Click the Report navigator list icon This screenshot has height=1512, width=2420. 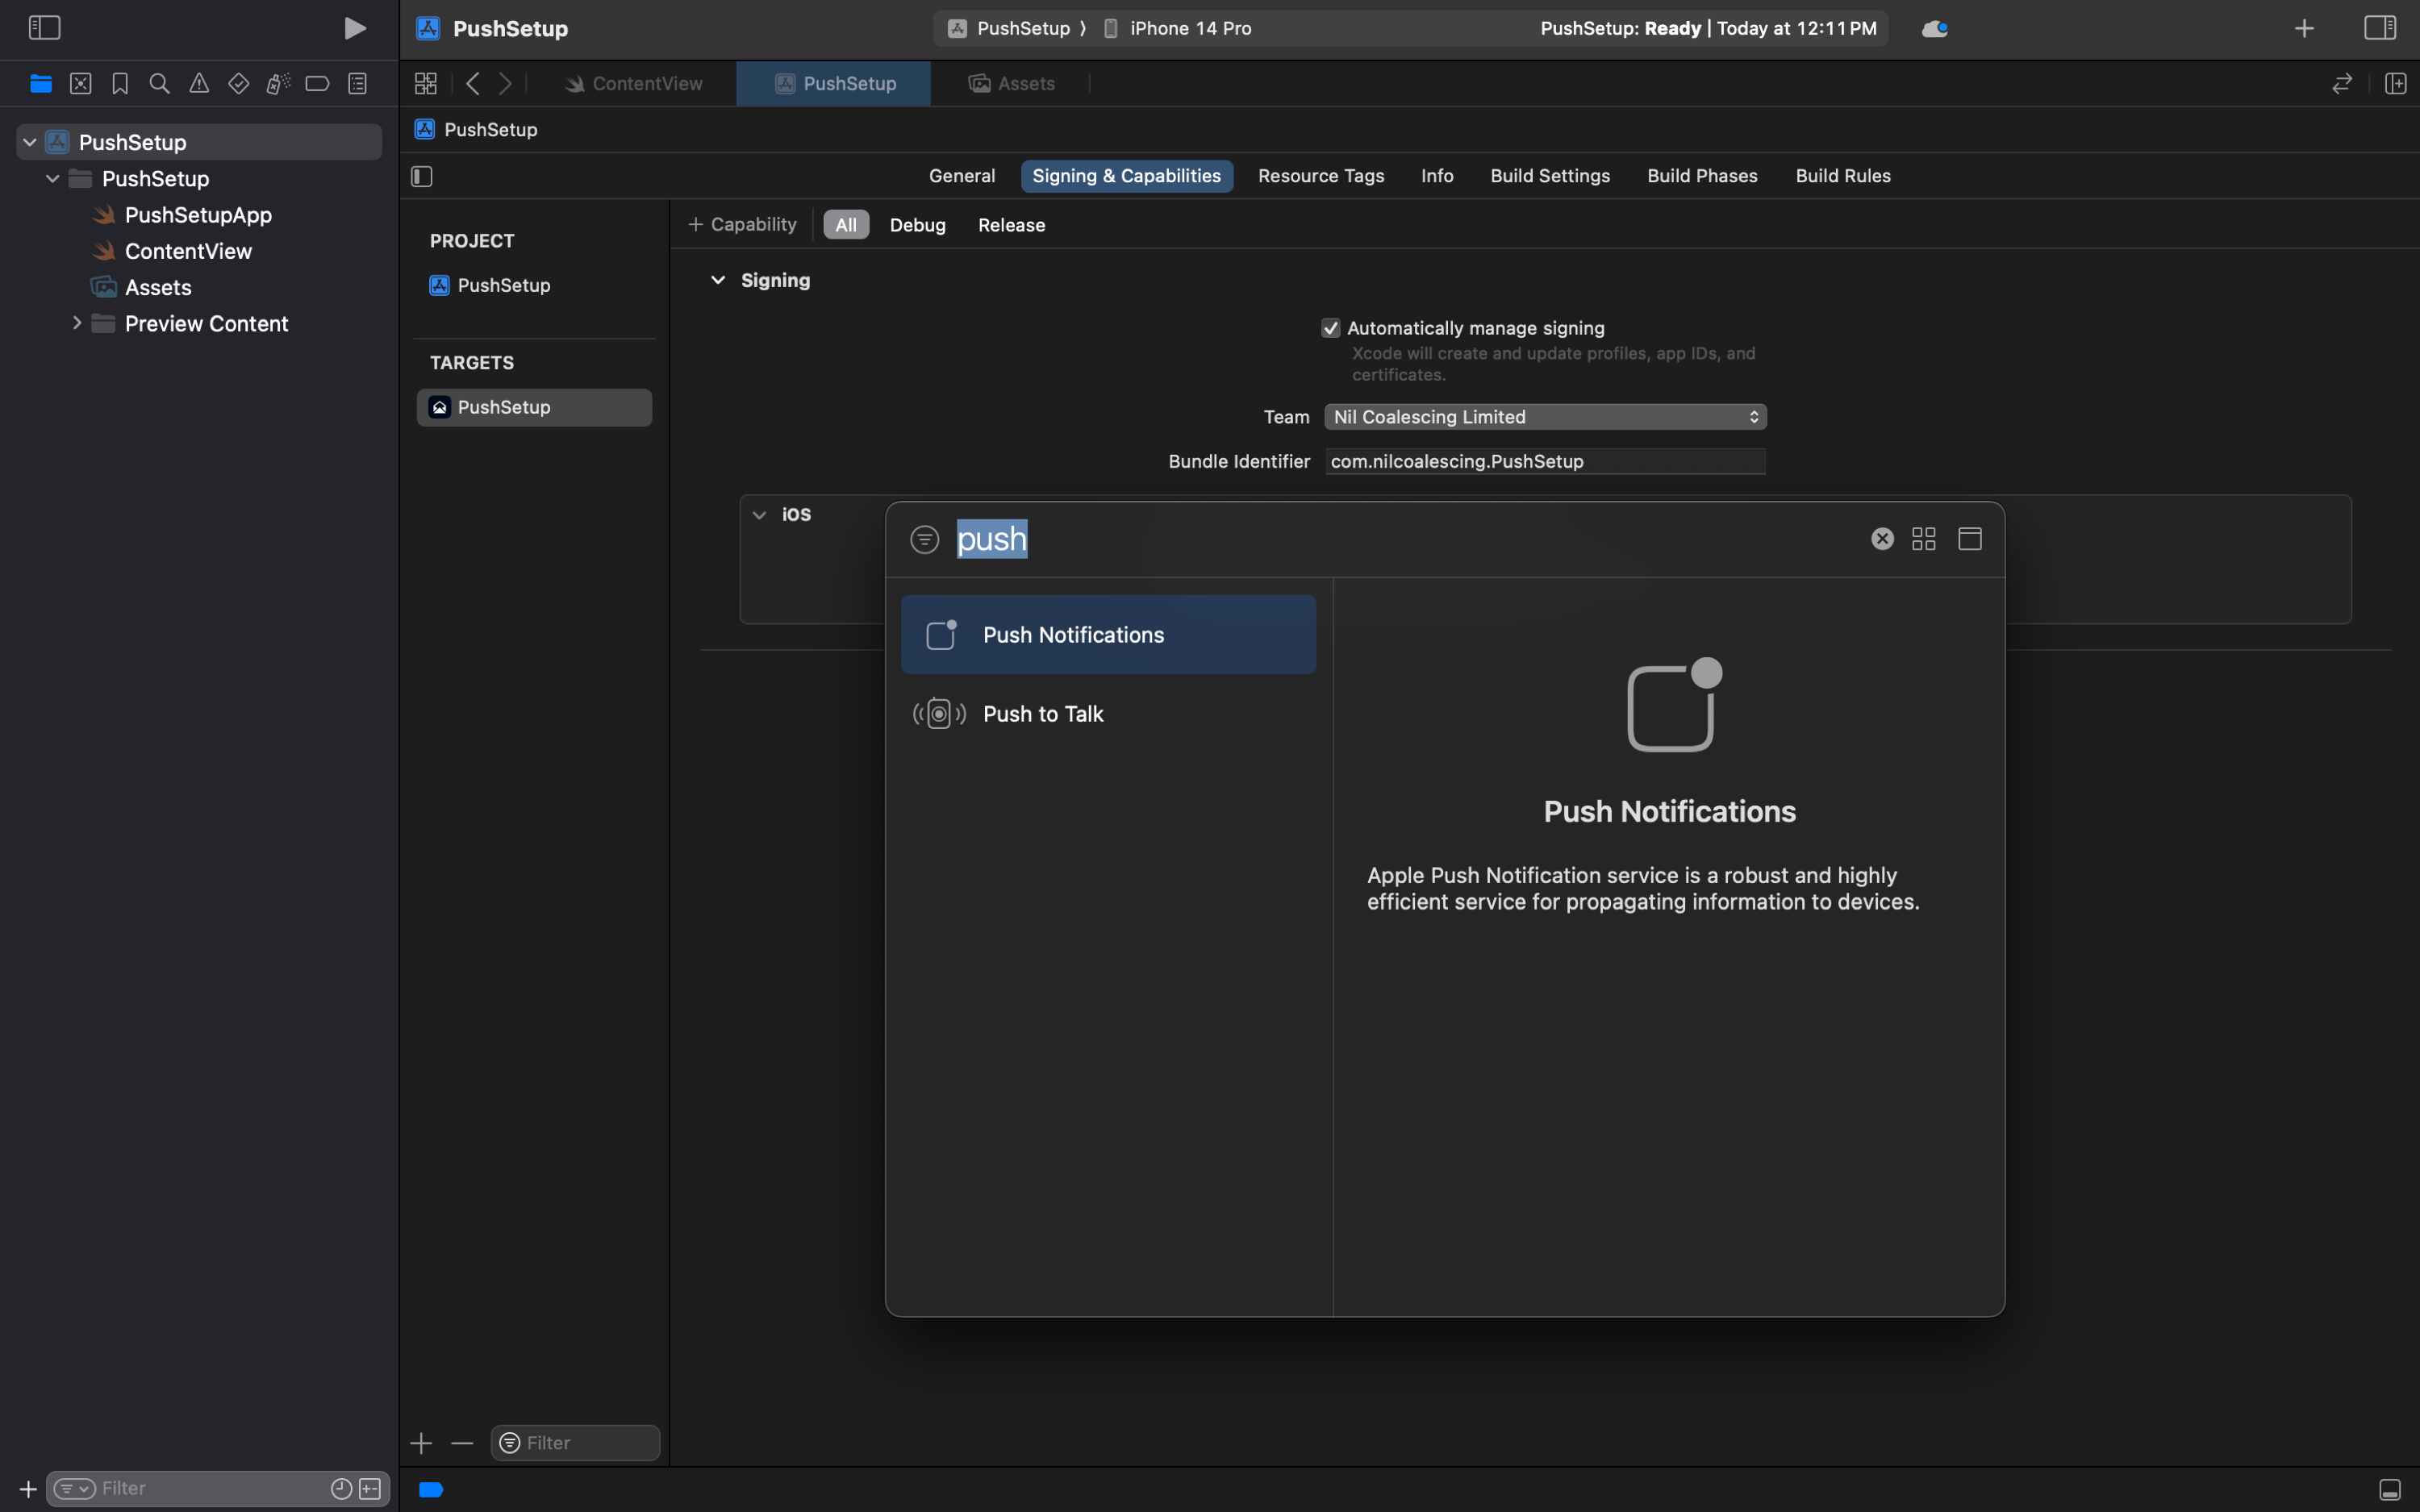(358, 83)
